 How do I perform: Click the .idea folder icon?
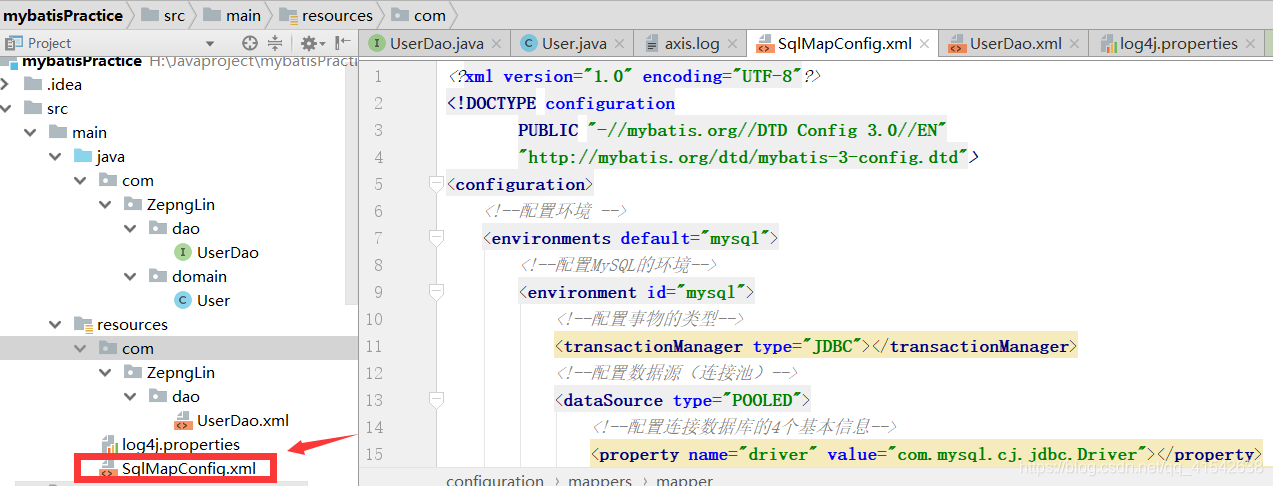32,84
